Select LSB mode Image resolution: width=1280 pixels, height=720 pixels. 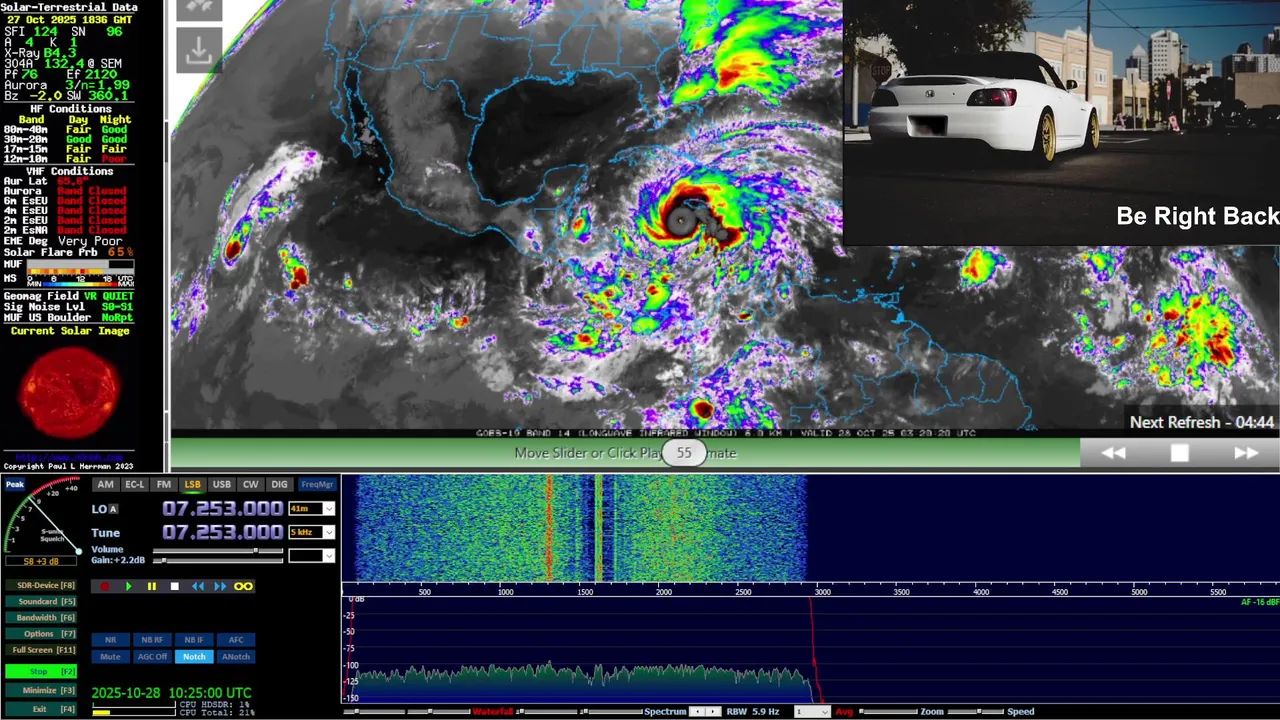[x=192, y=485]
